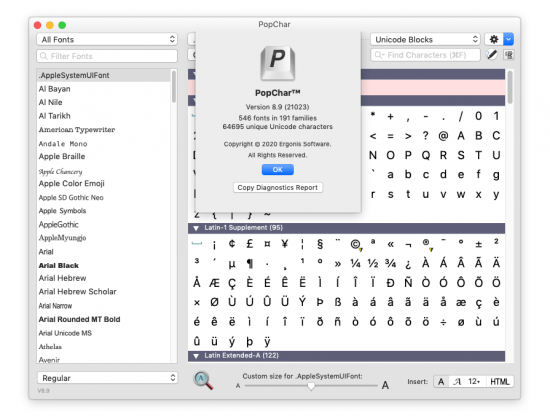Screen dimensions: 550x416
Task: Click the pound sign £ character
Action: click(249, 244)
